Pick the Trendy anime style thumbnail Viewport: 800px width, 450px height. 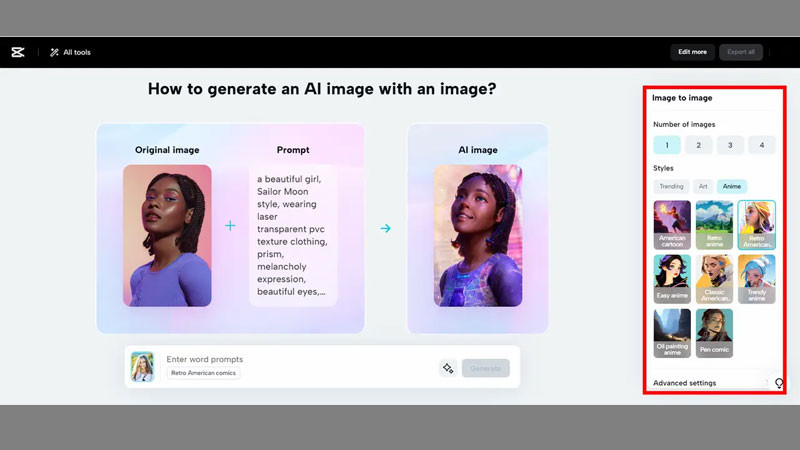point(756,278)
